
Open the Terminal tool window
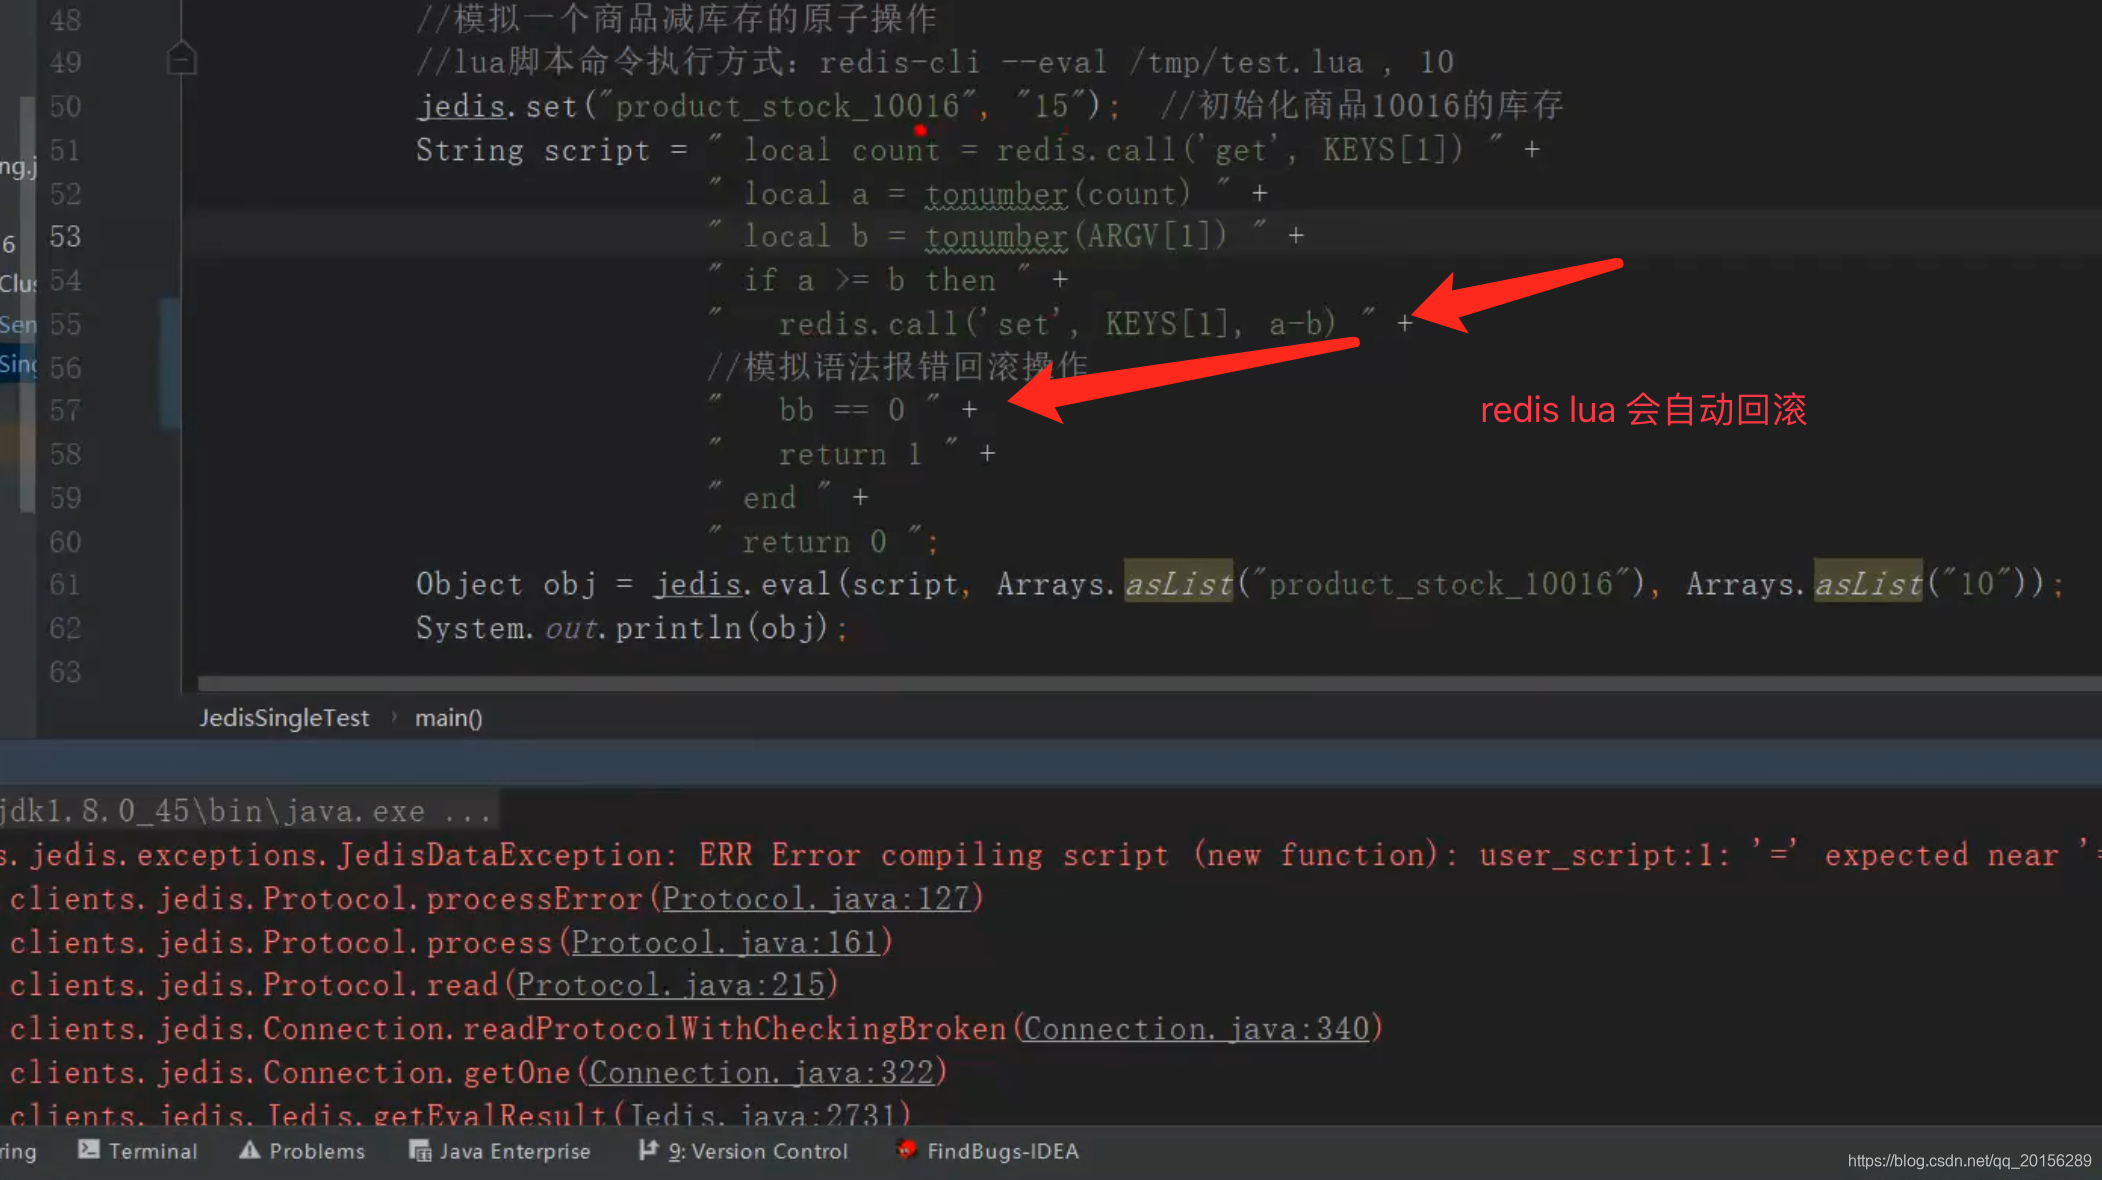tap(138, 1151)
